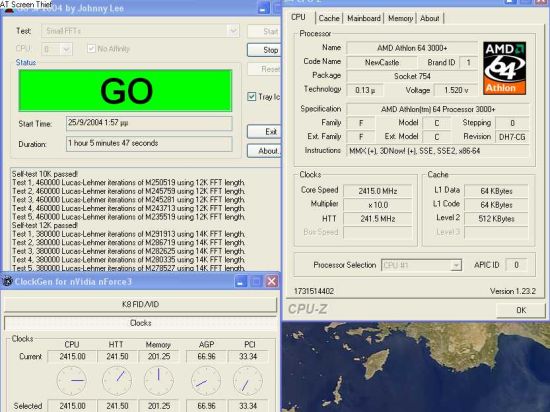Click the number 1731514402 in CPU-Z

tap(314, 291)
